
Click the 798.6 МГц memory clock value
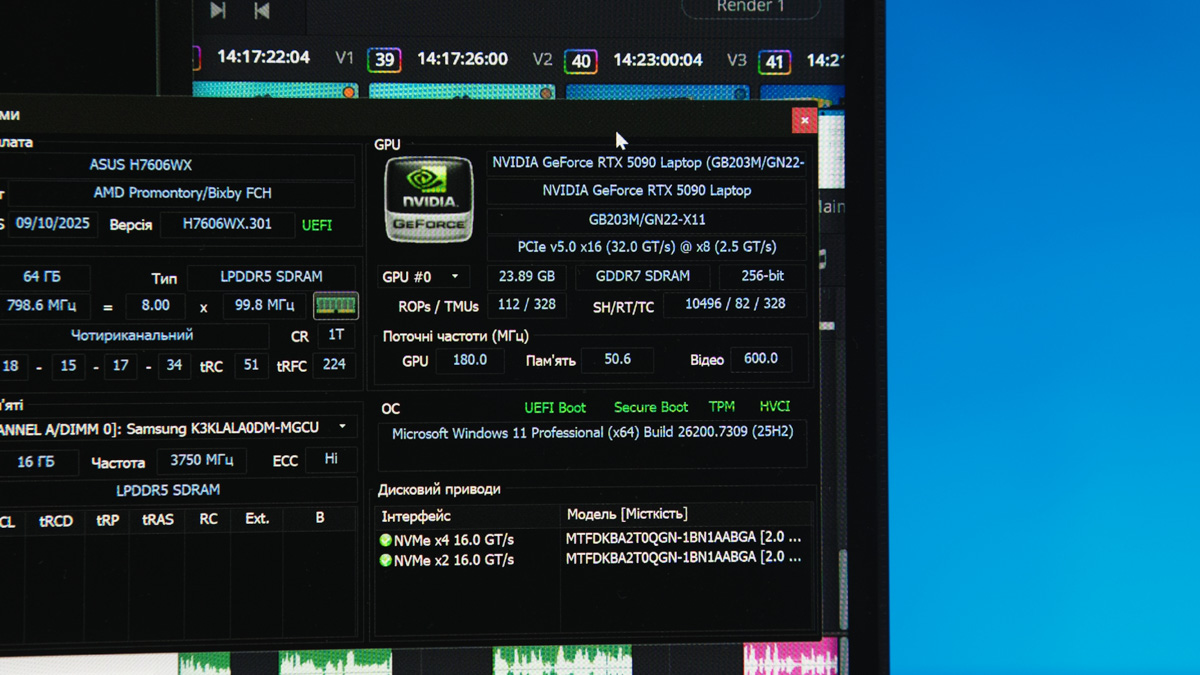pos(44,305)
